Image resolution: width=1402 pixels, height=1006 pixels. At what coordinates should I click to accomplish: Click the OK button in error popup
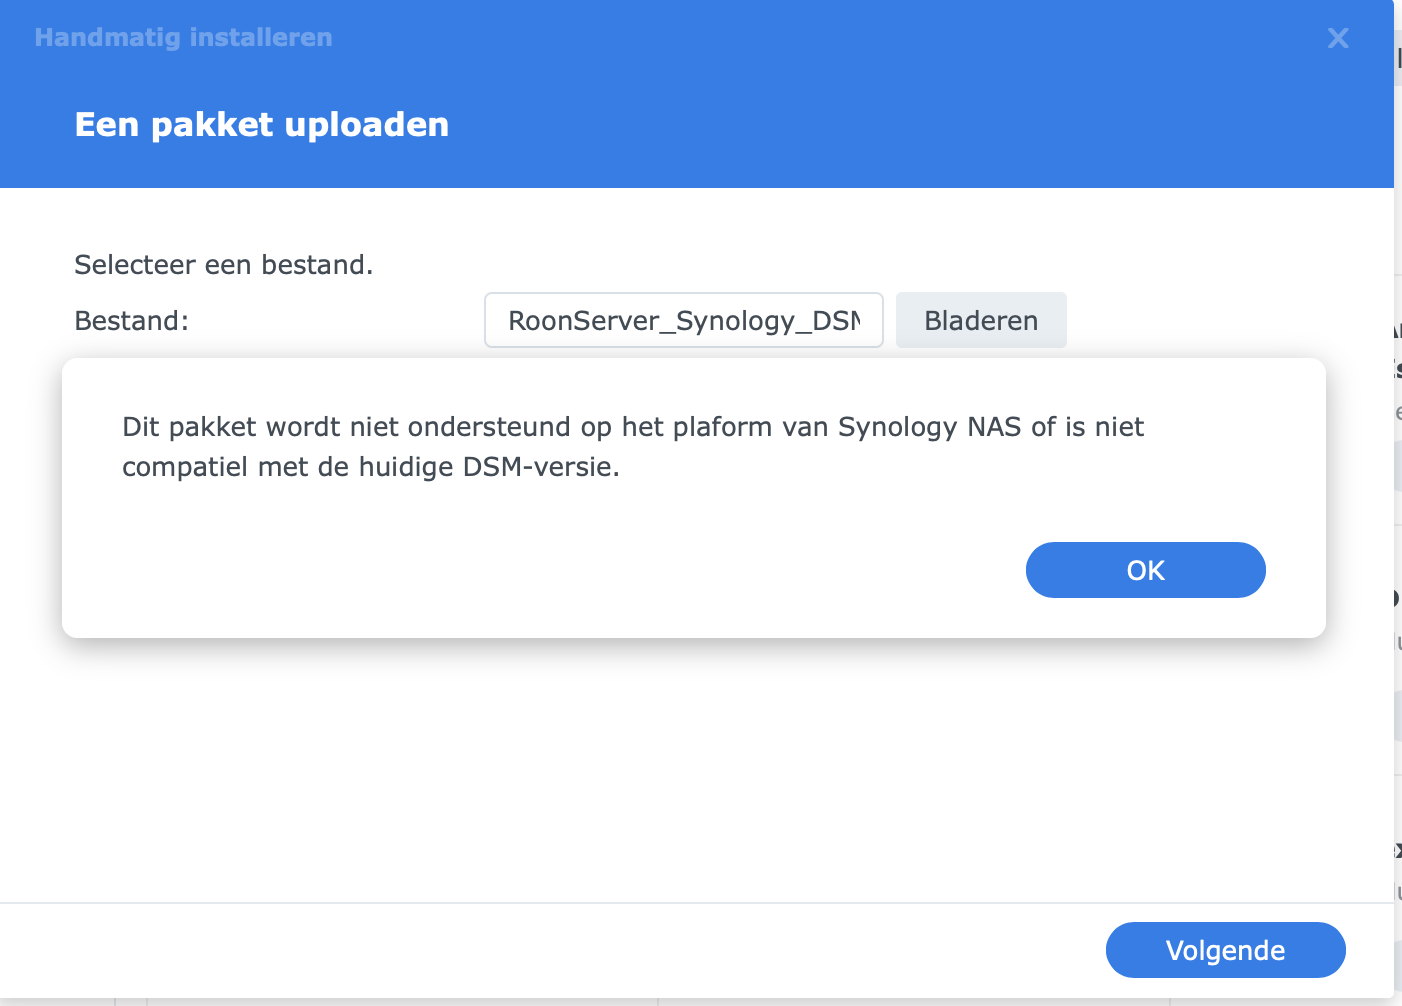[1145, 570]
